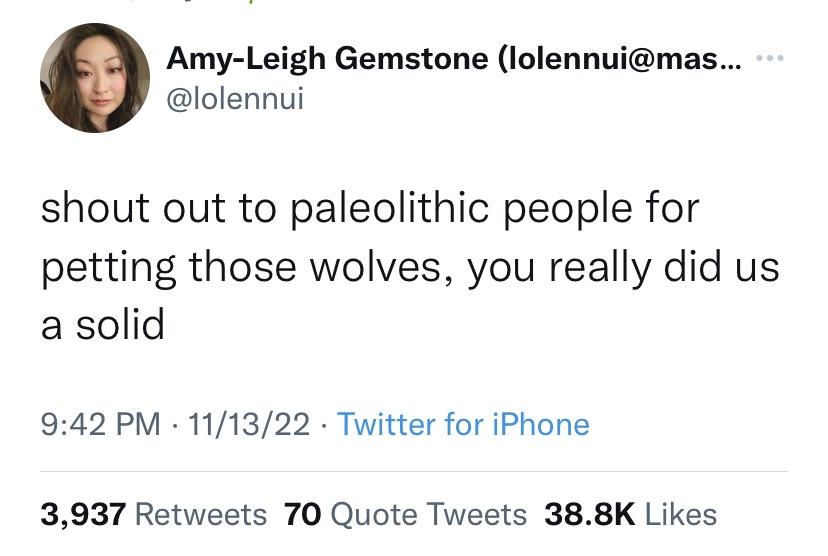Image resolution: width=828 pixels, height=556 pixels.
Task: Show who liked via Likes label
Action: click(681, 514)
